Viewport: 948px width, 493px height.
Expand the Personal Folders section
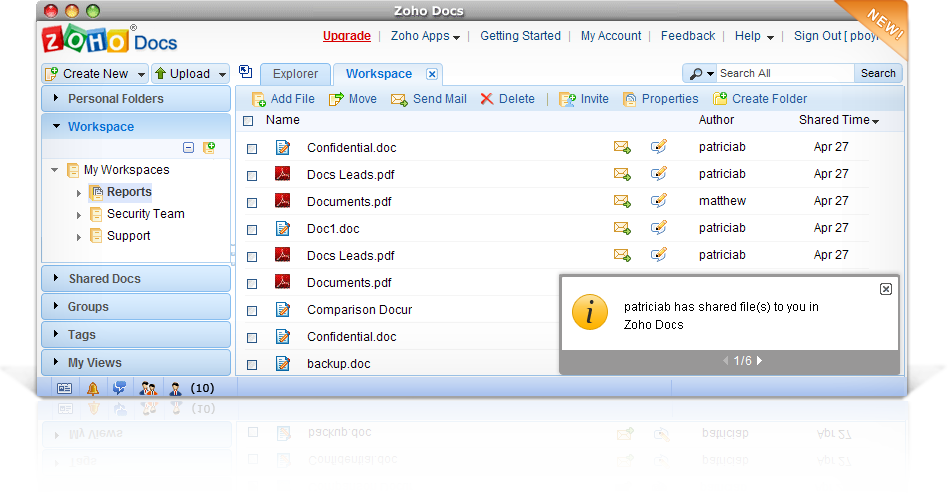point(136,99)
